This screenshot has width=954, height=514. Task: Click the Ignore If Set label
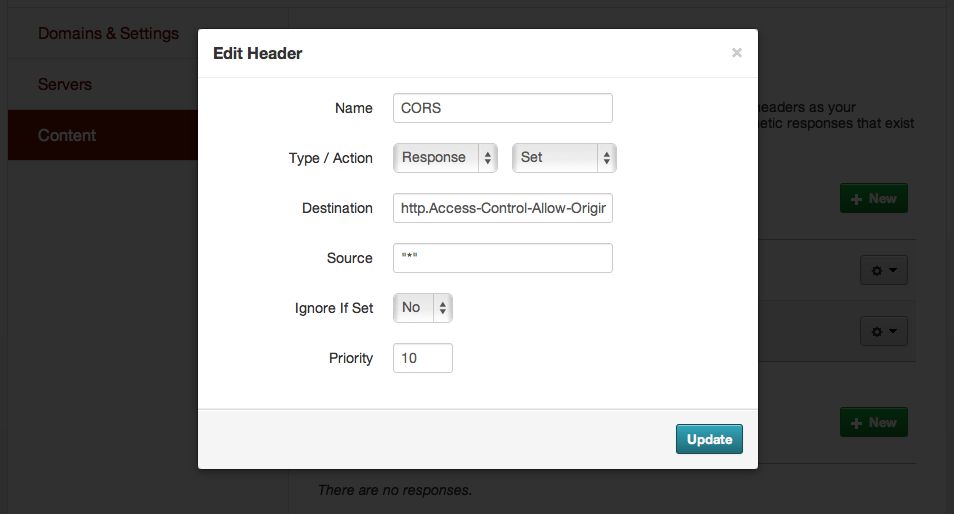click(x=333, y=308)
